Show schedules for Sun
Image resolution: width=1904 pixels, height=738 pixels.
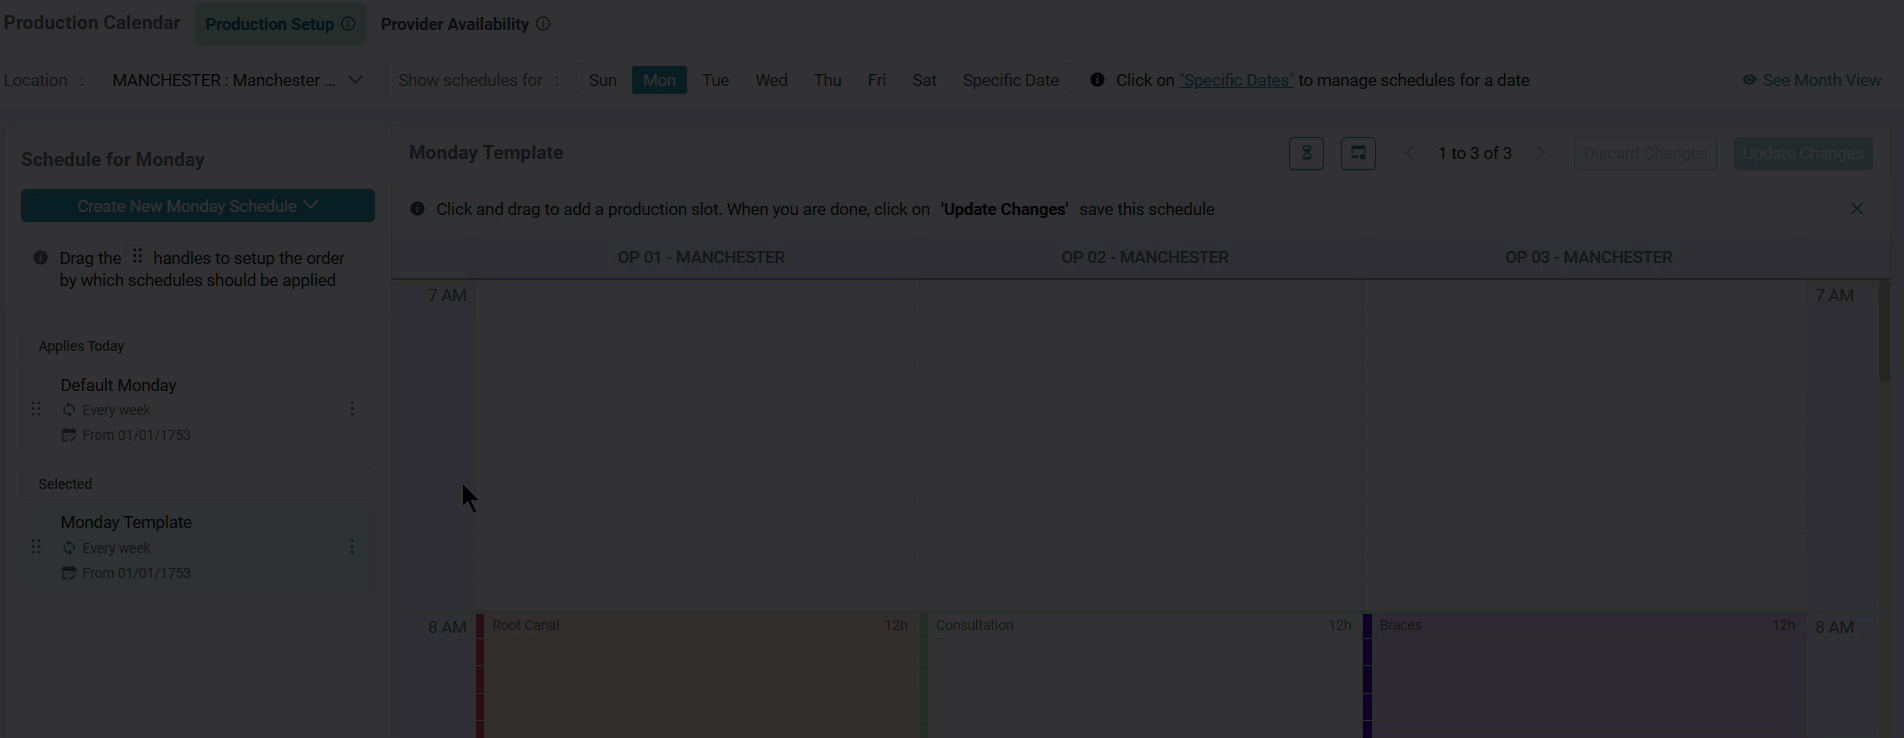click(603, 80)
